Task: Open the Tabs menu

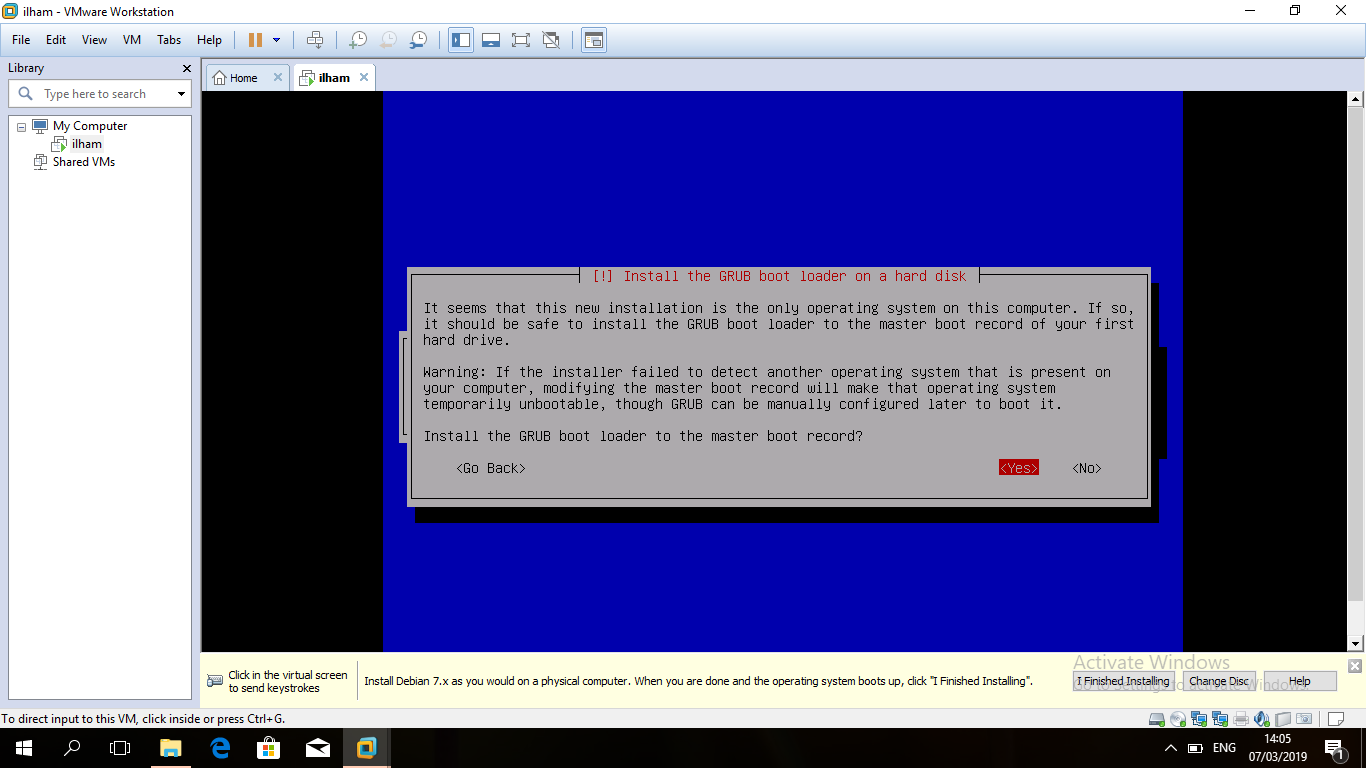Action: click(x=169, y=40)
